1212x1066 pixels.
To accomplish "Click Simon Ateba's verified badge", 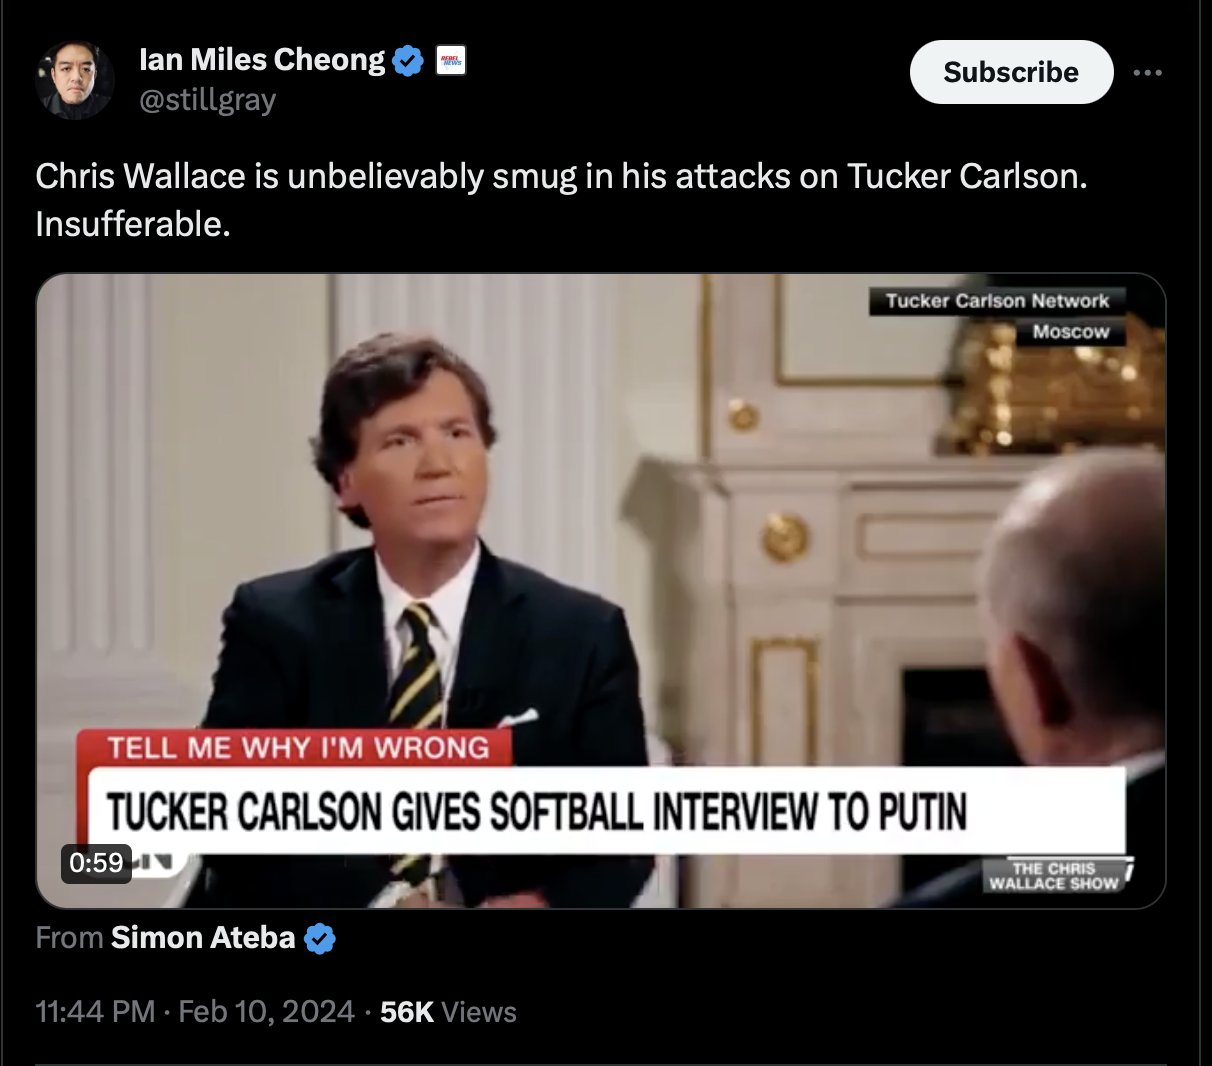I will coord(320,938).
